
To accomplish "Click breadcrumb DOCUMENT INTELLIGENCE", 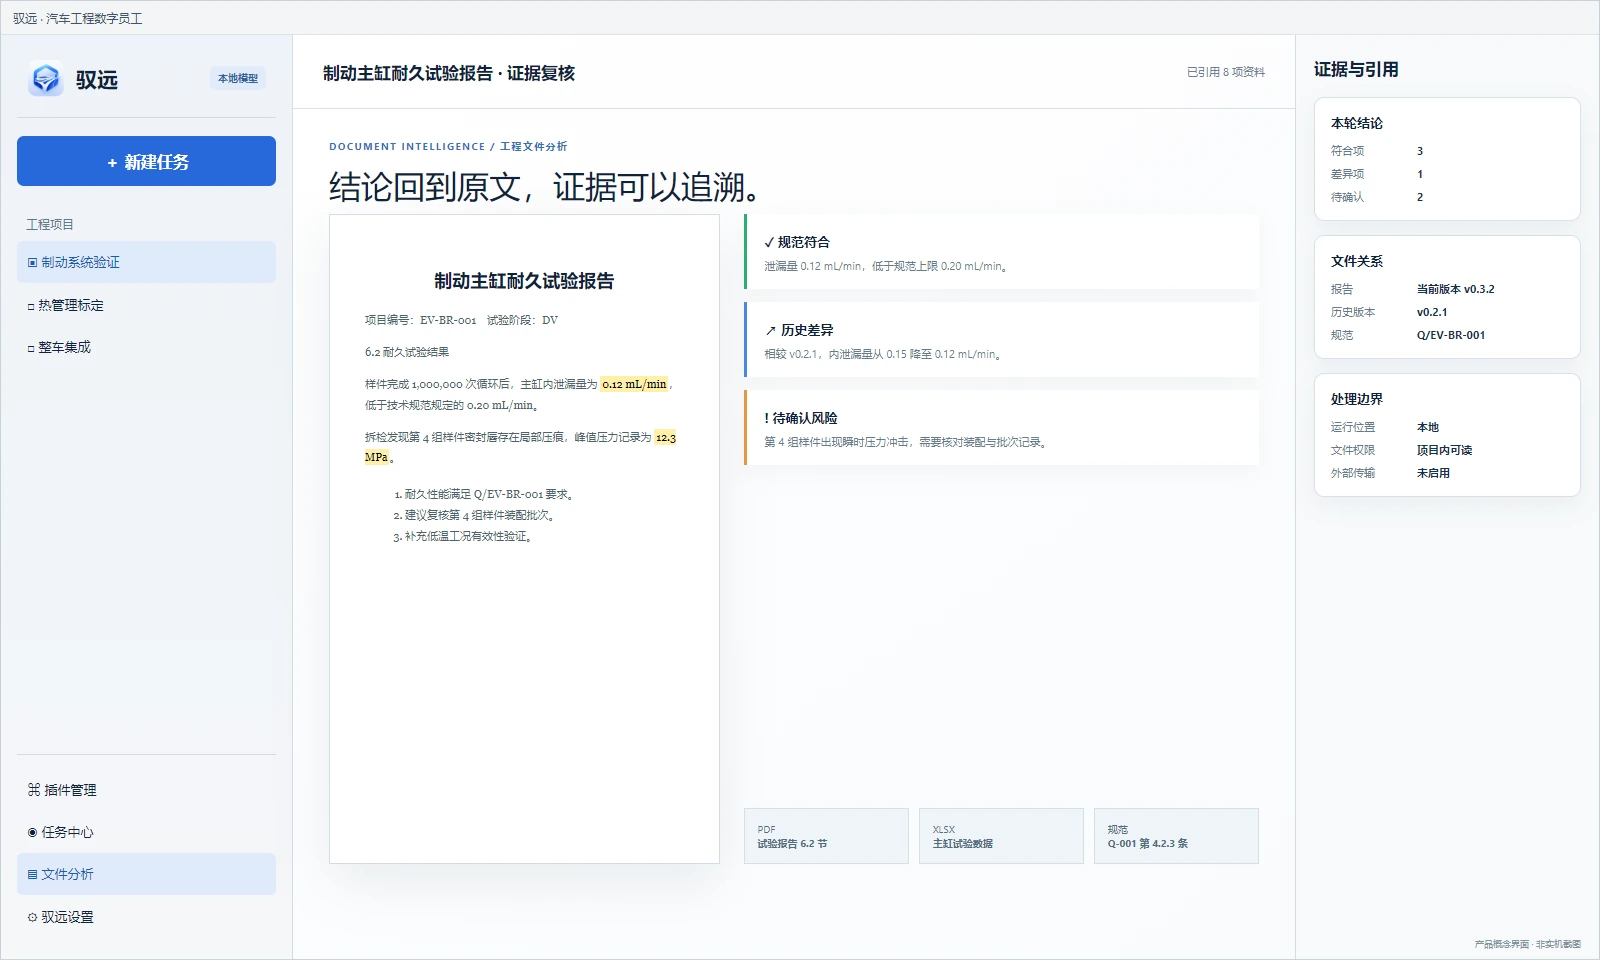I will [407, 146].
